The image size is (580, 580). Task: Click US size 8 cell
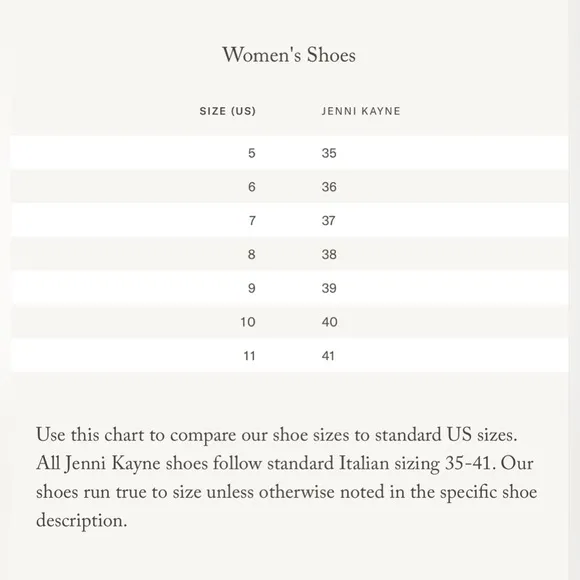(x=252, y=254)
